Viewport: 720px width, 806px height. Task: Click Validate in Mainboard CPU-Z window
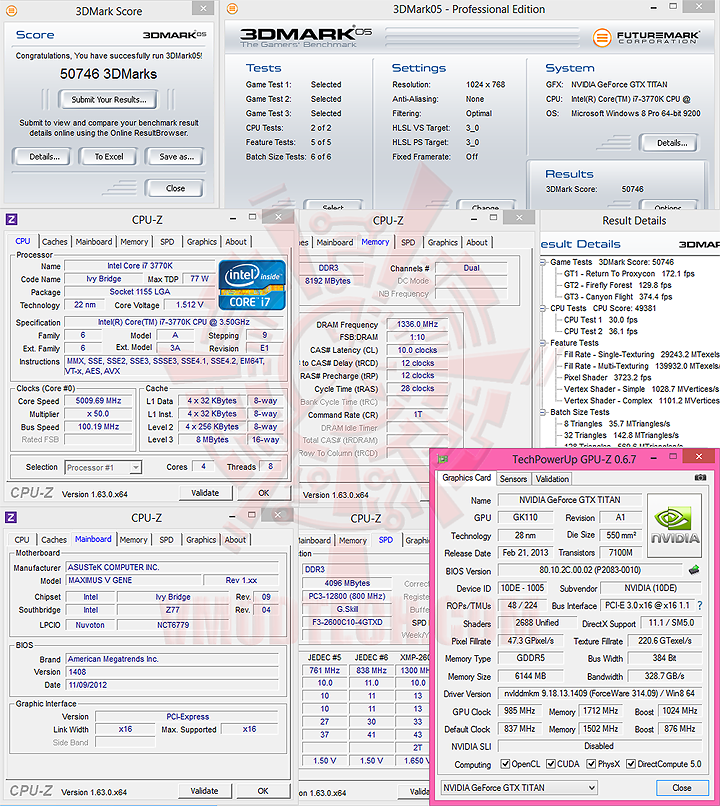point(205,791)
